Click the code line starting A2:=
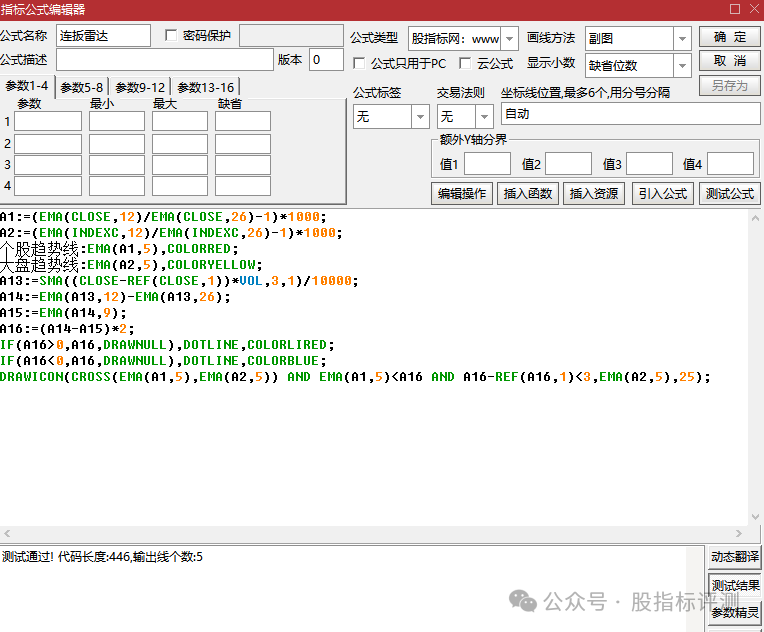The image size is (764, 632). [171, 233]
